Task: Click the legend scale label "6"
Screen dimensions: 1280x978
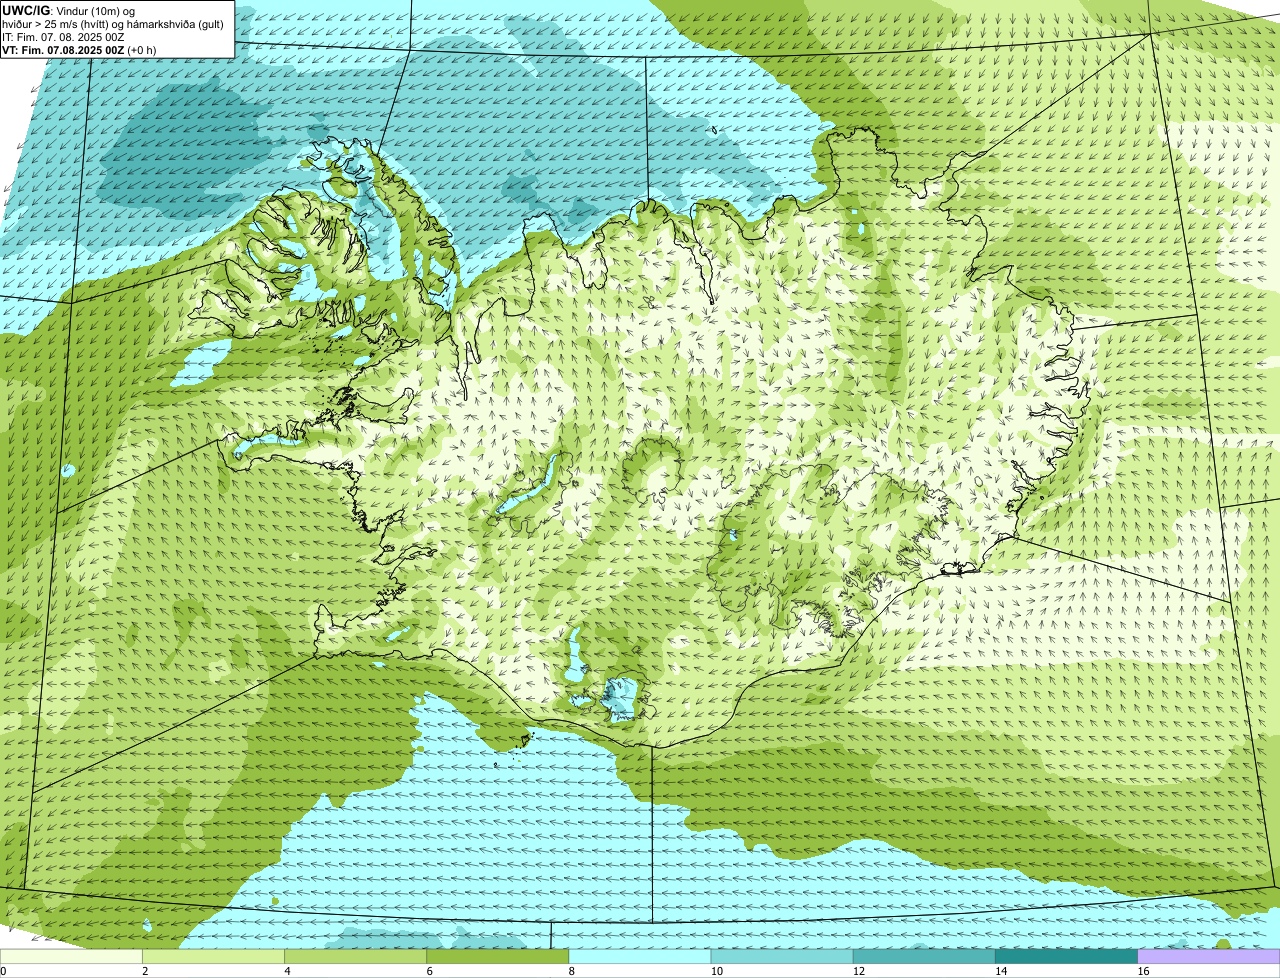Action: [x=429, y=971]
